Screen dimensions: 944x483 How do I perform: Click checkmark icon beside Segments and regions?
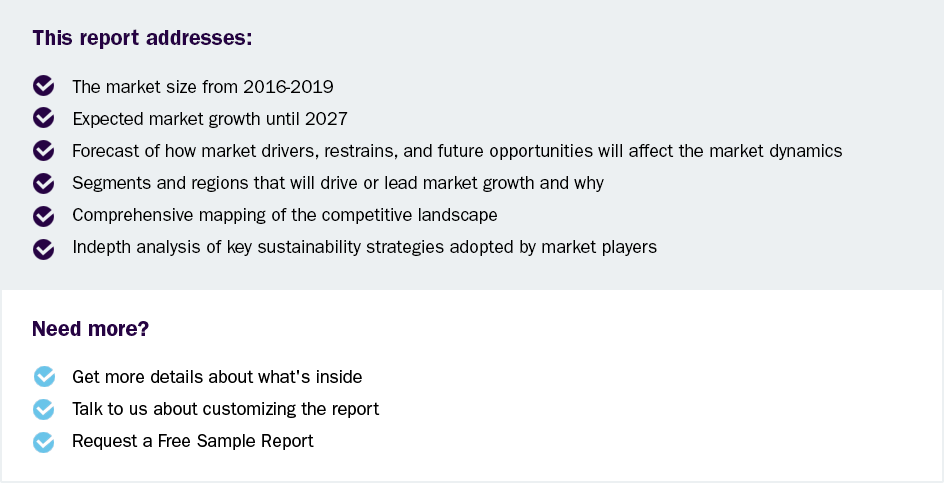pos(43,183)
